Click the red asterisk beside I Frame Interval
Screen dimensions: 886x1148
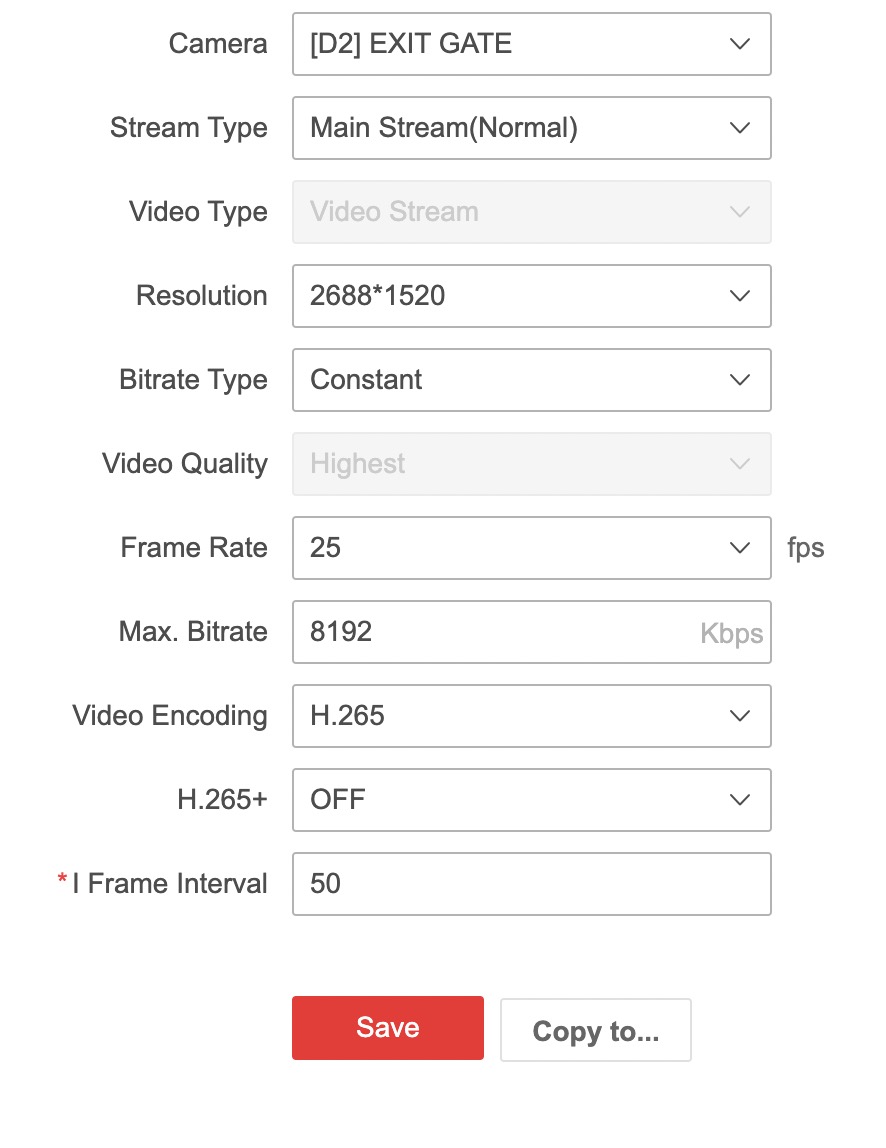tap(62, 880)
